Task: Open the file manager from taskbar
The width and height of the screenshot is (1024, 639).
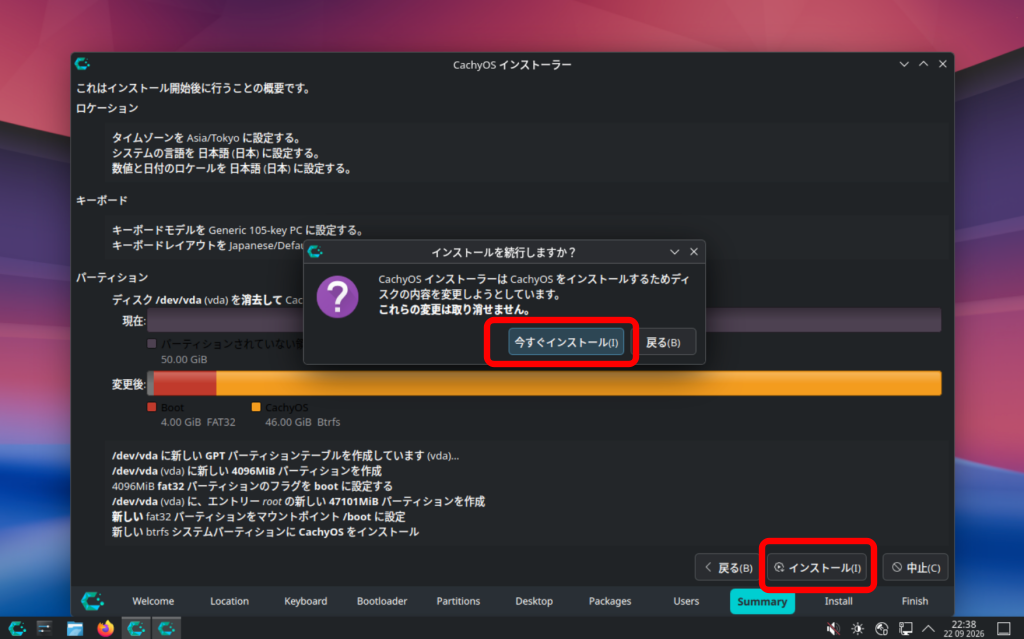Action: (x=75, y=628)
